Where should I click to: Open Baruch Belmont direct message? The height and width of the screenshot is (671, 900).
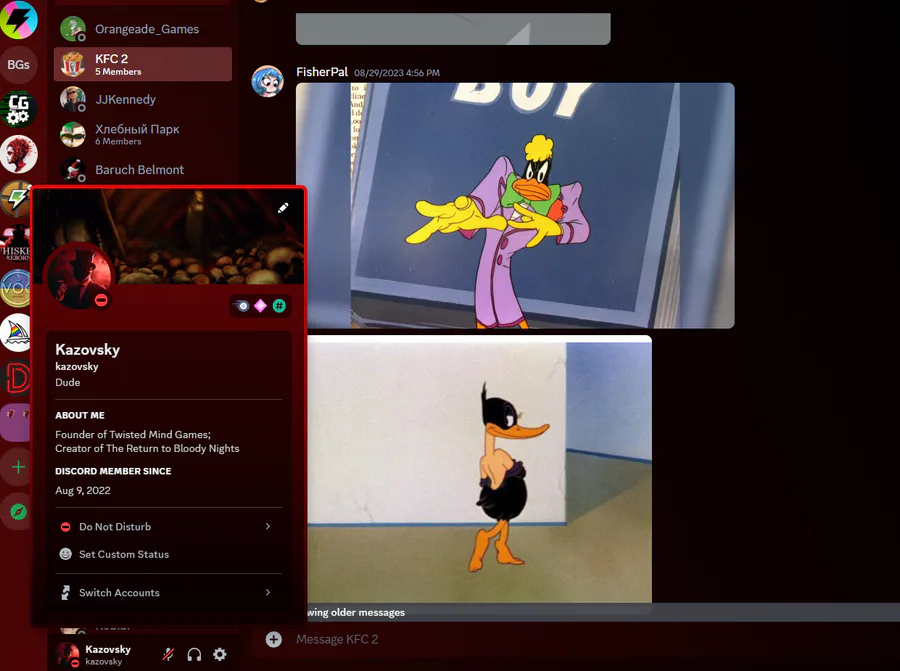[x=143, y=170]
